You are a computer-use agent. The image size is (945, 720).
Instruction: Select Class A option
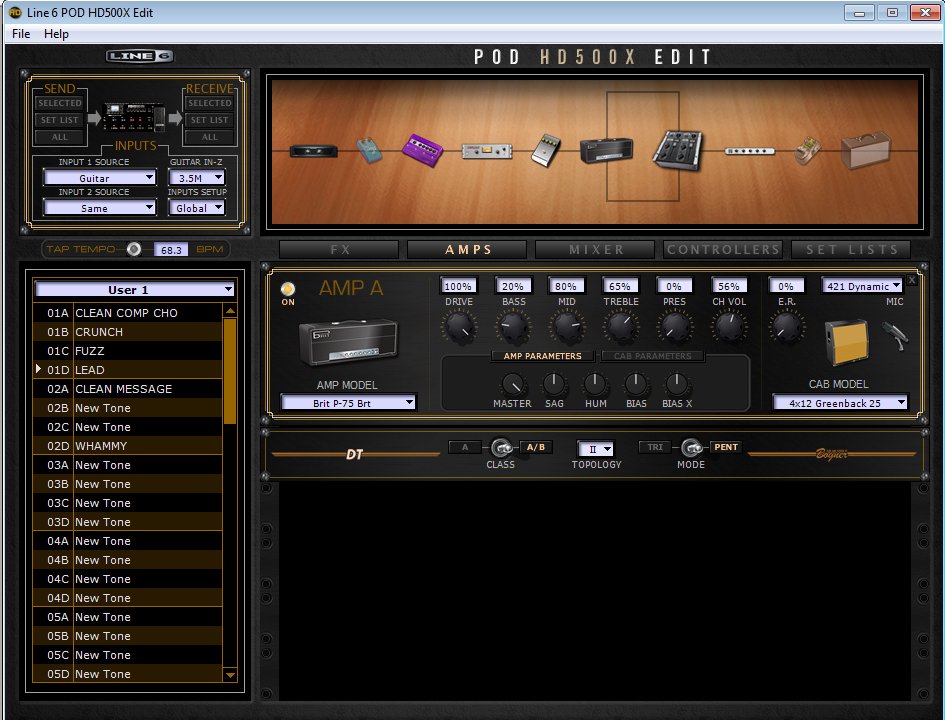click(465, 447)
